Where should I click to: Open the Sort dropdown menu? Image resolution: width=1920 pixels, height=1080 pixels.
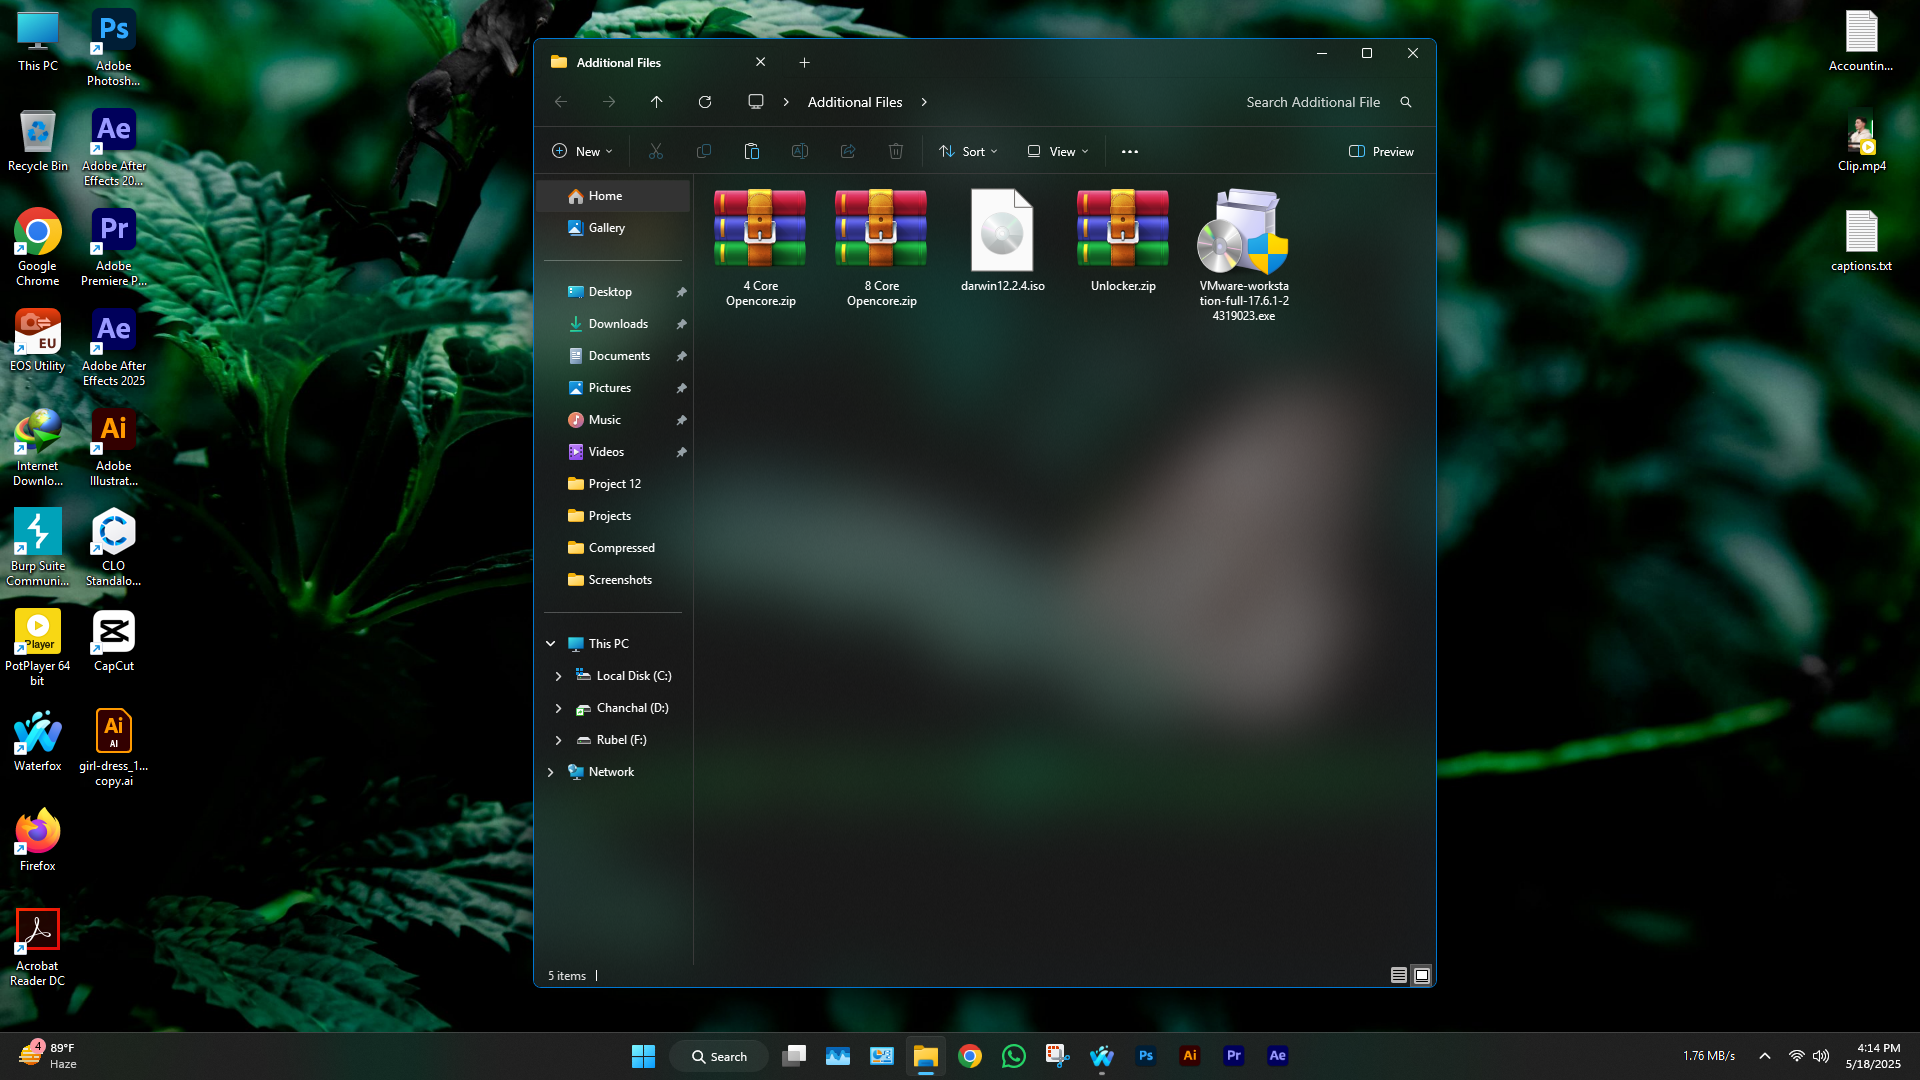[968, 152]
